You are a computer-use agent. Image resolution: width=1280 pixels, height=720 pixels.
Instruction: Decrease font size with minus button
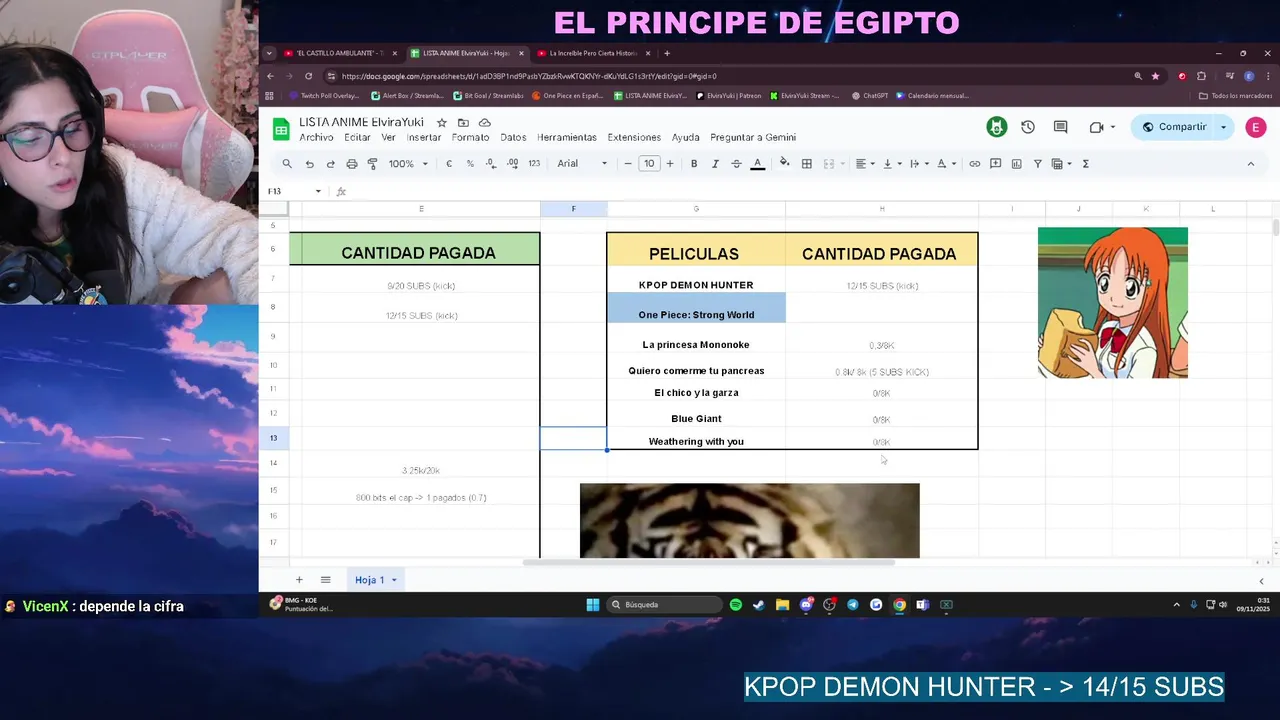[x=628, y=164]
